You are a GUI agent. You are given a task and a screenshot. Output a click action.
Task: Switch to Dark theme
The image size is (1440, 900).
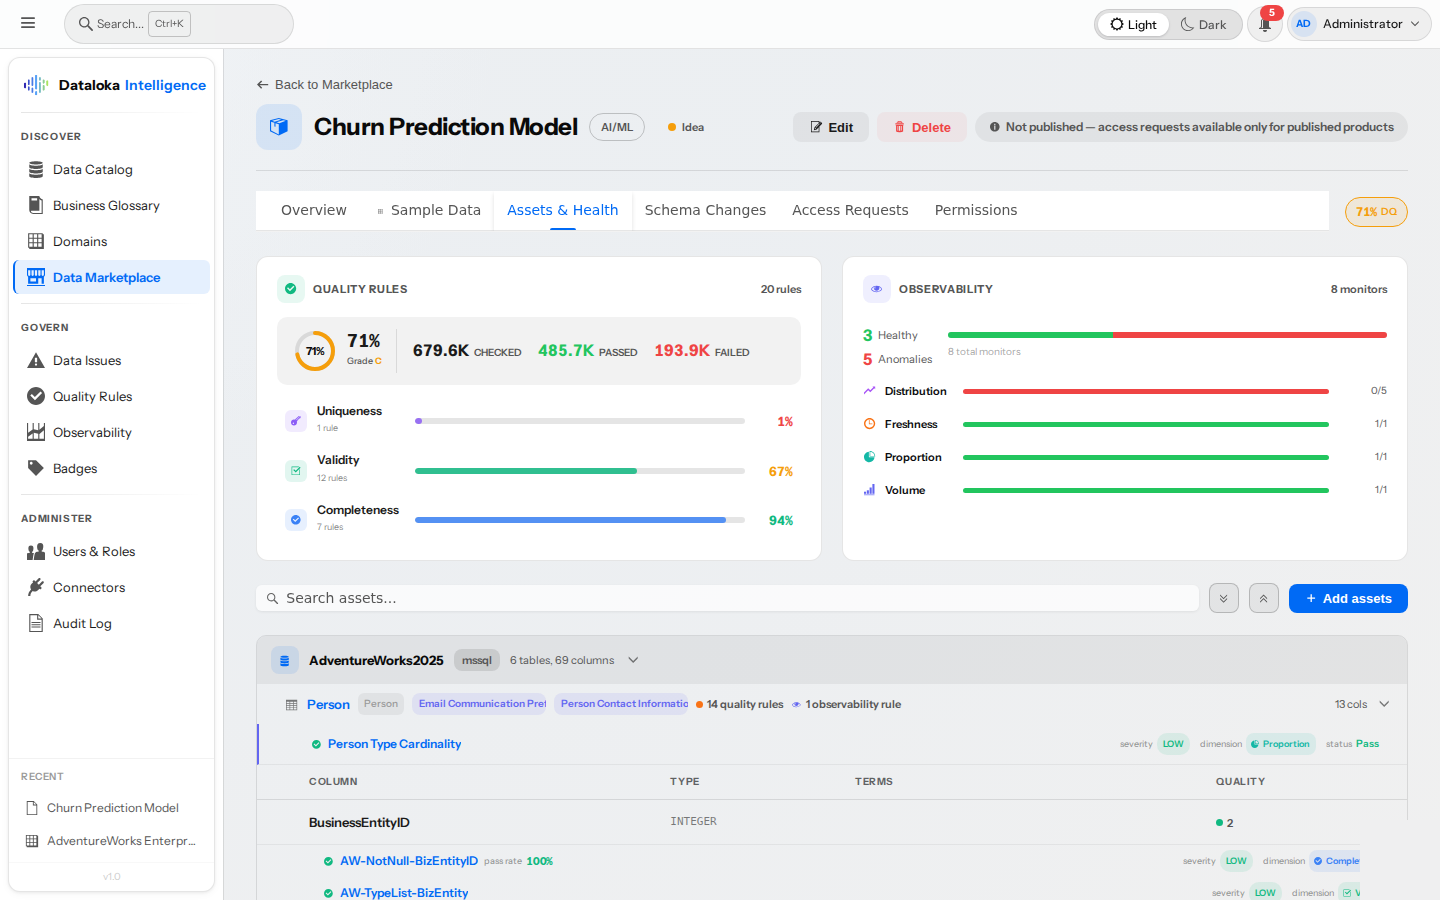click(x=1203, y=25)
